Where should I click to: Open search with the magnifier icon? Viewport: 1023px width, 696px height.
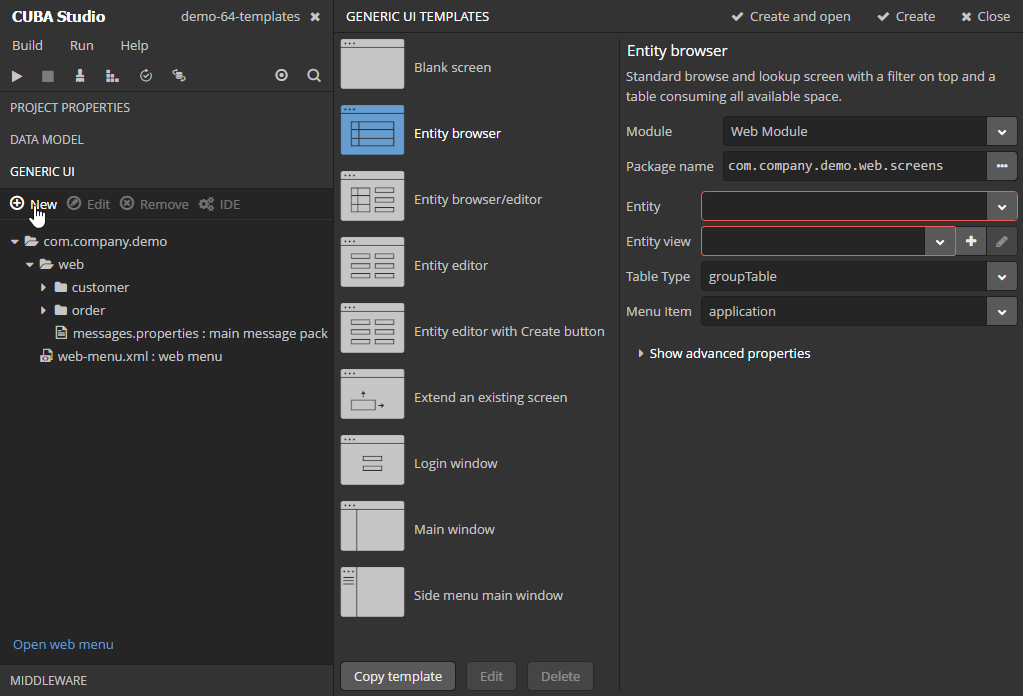pyautogui.click(x=313, y=75)
